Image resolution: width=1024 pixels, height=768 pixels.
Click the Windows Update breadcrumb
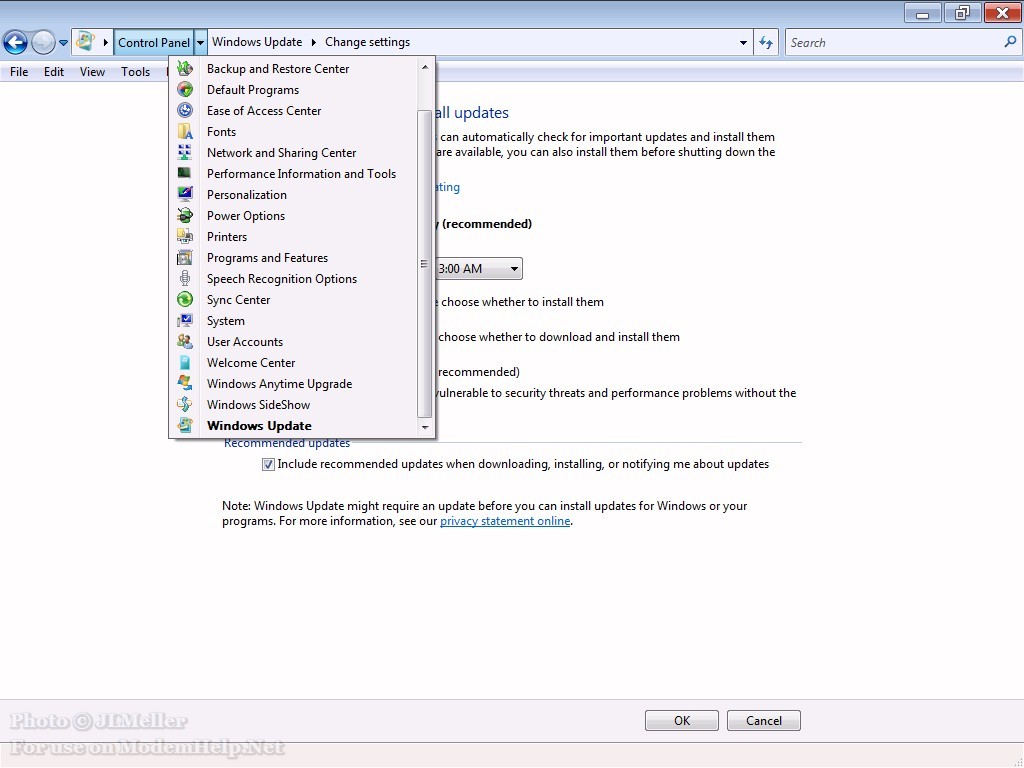(x=257, y=42)
